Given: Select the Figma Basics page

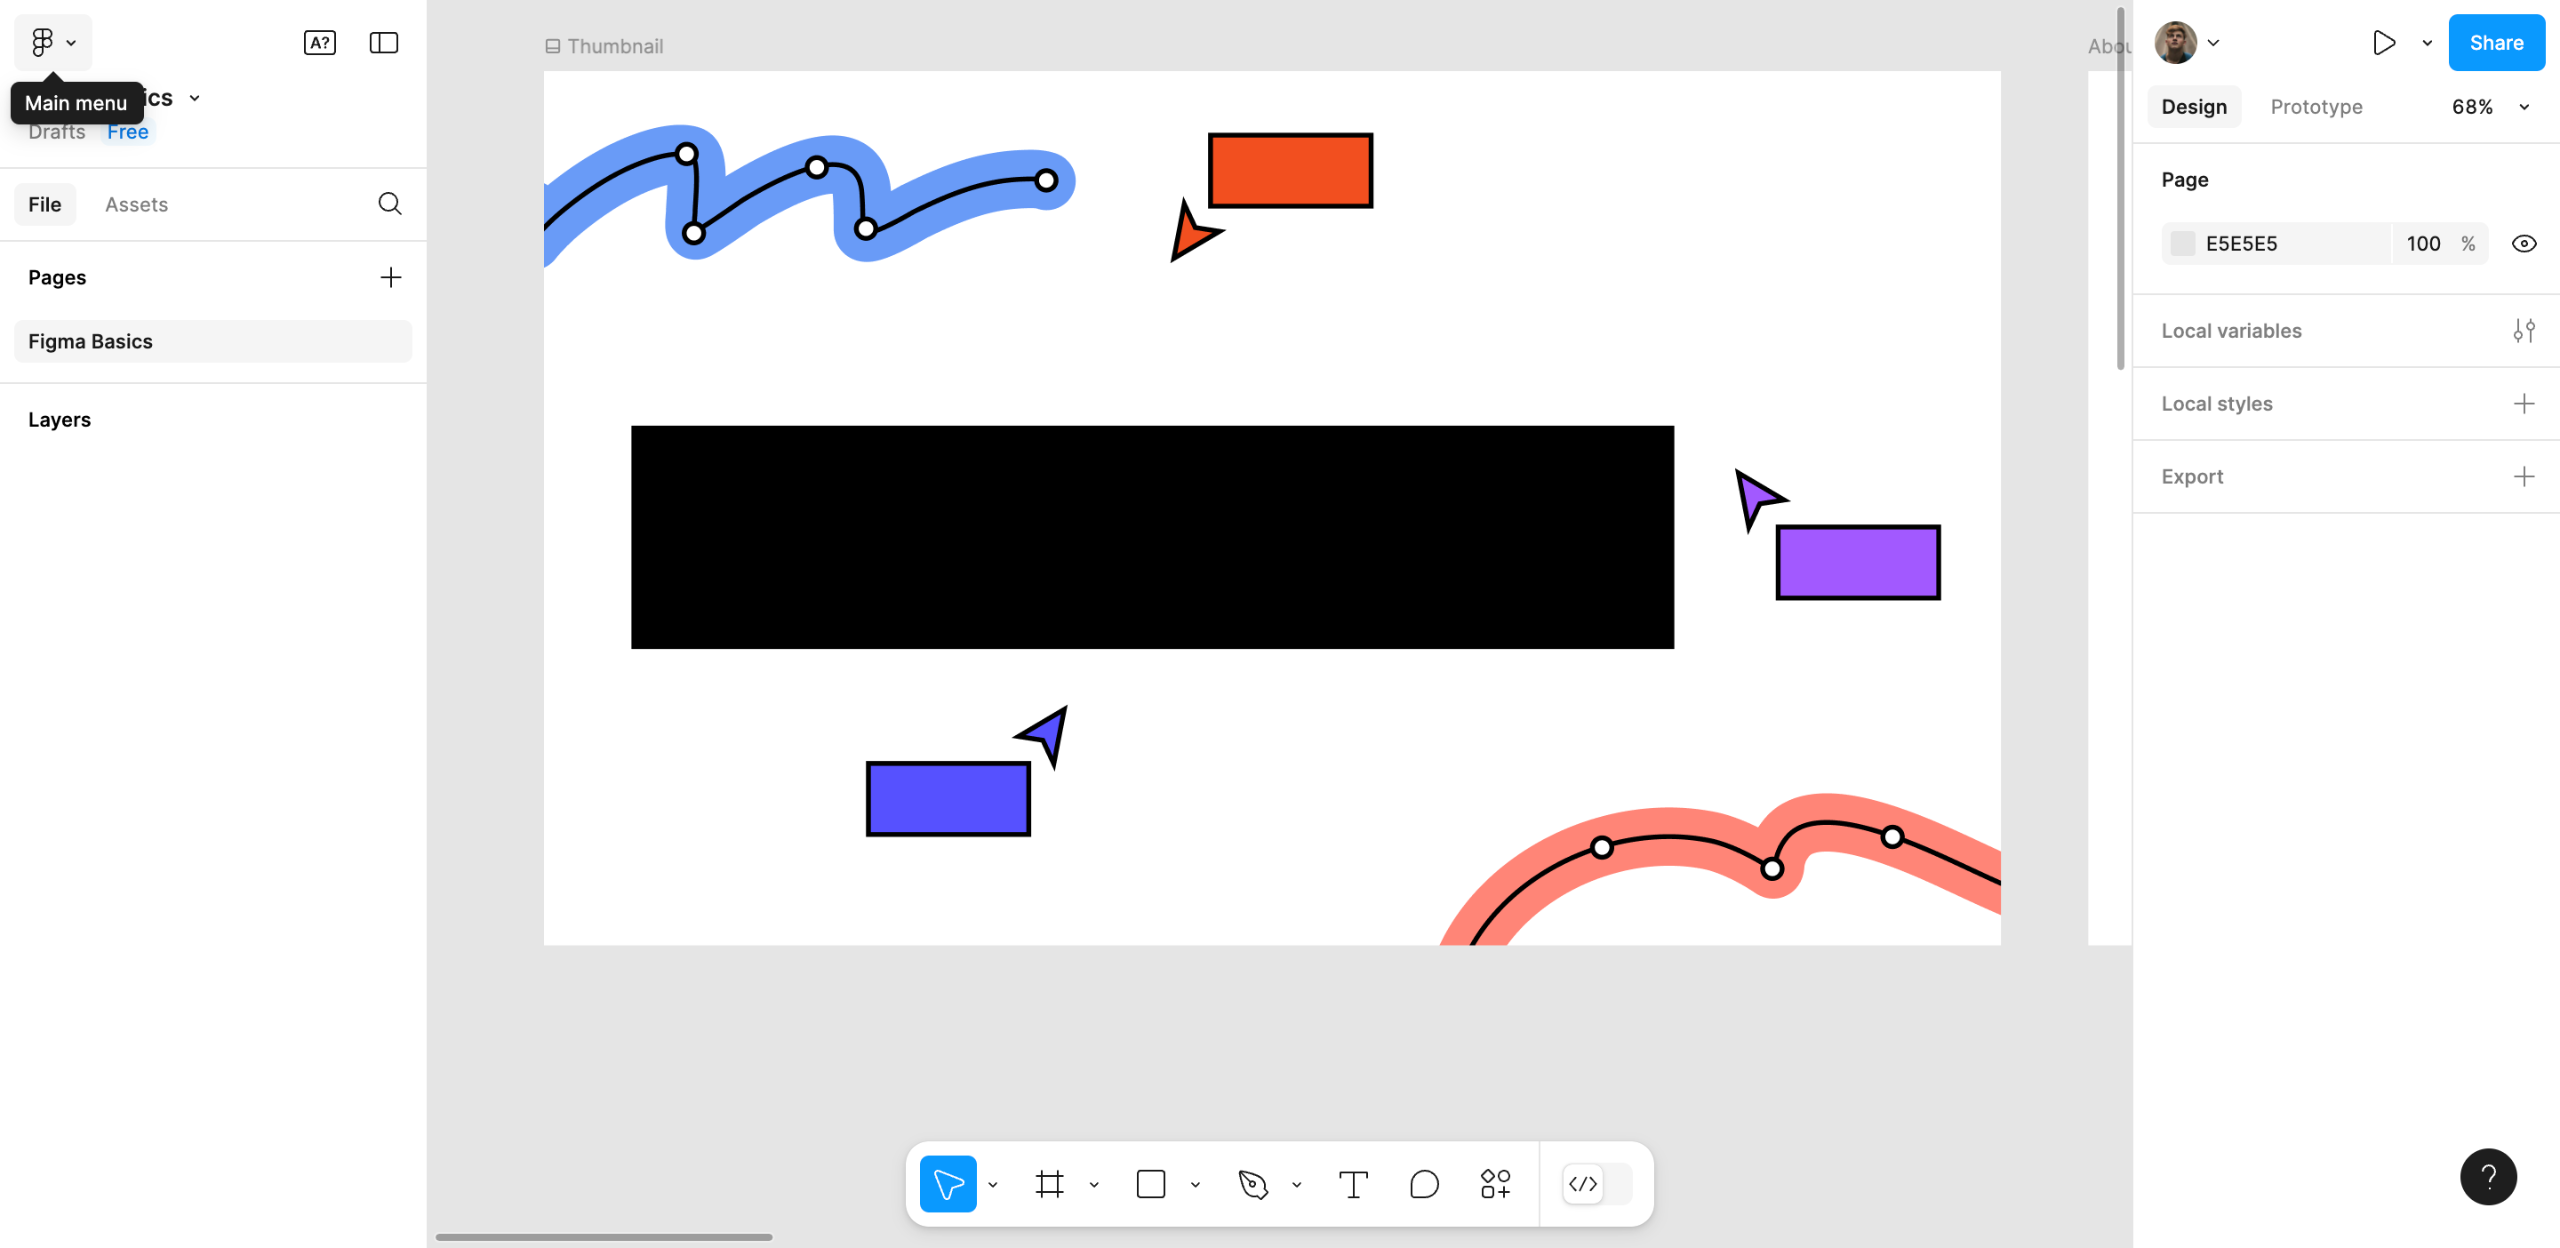Looking at the screenshot, I should click(x=213, y=342).
